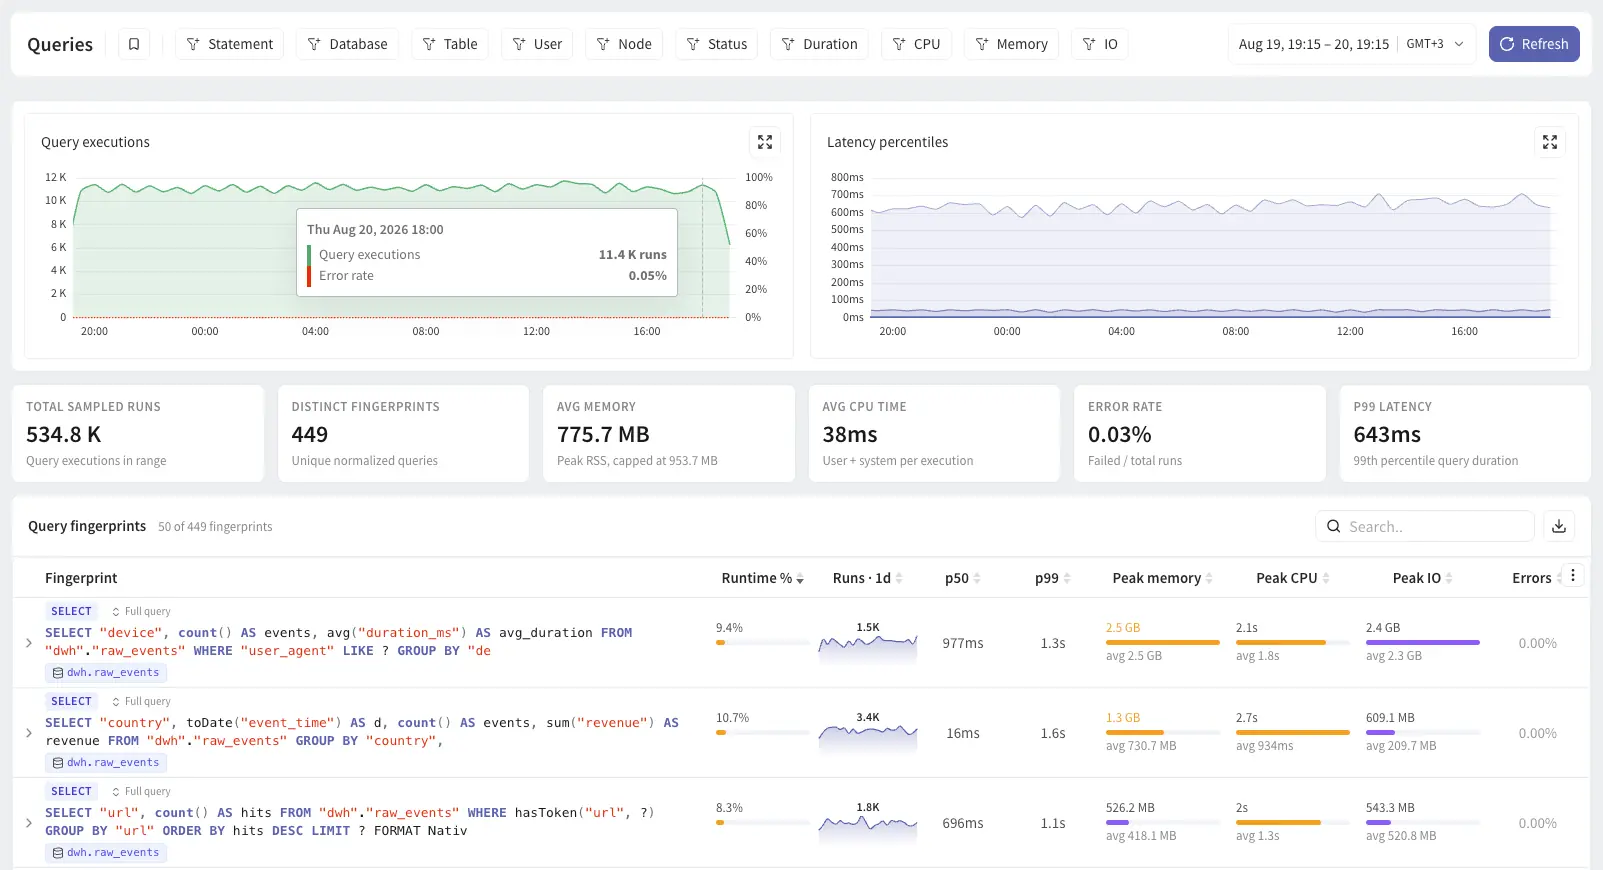Open the CPU filter
Screen dimensions: 1603x870
(x=916, y=44)
